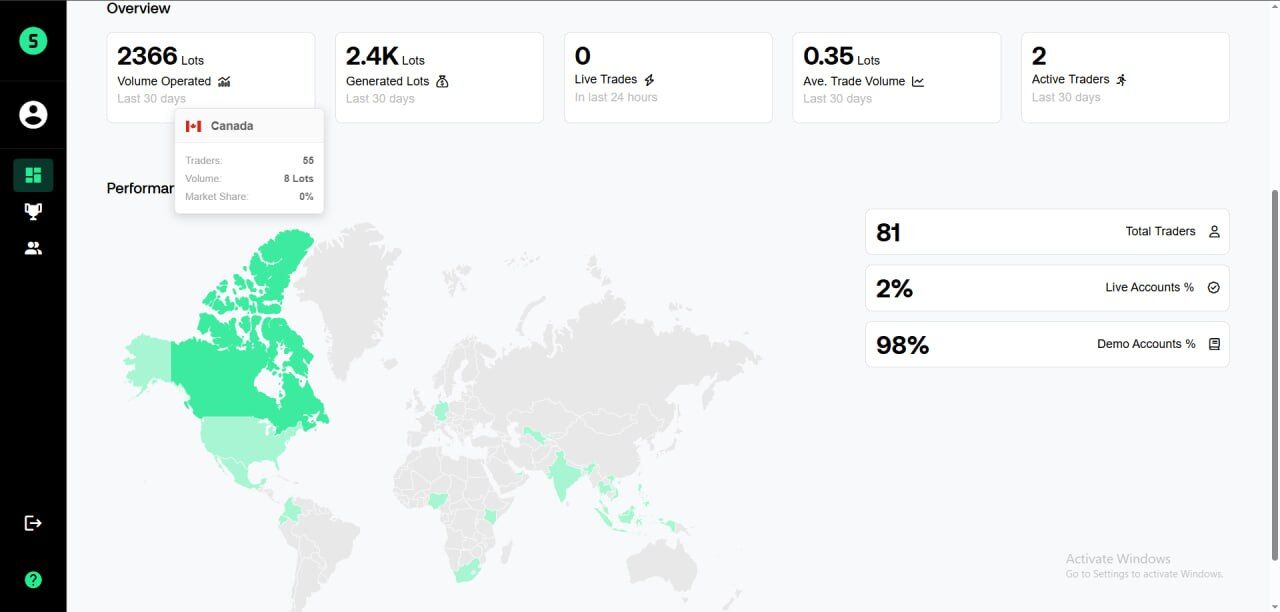Image resolution: width=1280 pixels, height=612 pixels.
Task: Click the Active Traders running person icon
Action: pos(1121,80)
